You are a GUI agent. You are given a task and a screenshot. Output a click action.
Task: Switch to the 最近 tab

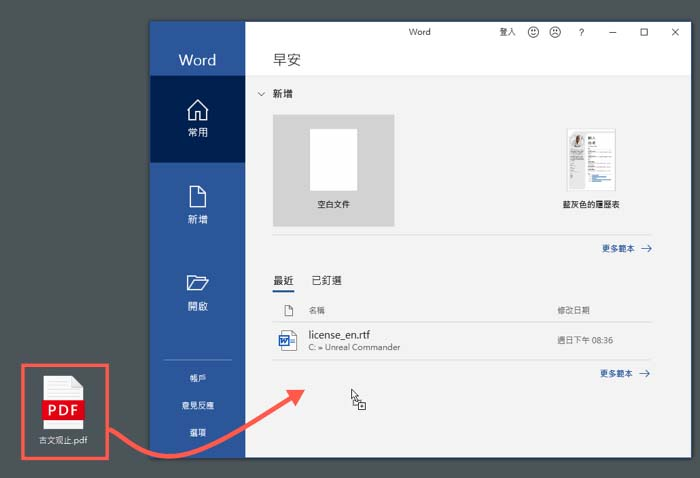pyautogui.click(x=283, y=281)
